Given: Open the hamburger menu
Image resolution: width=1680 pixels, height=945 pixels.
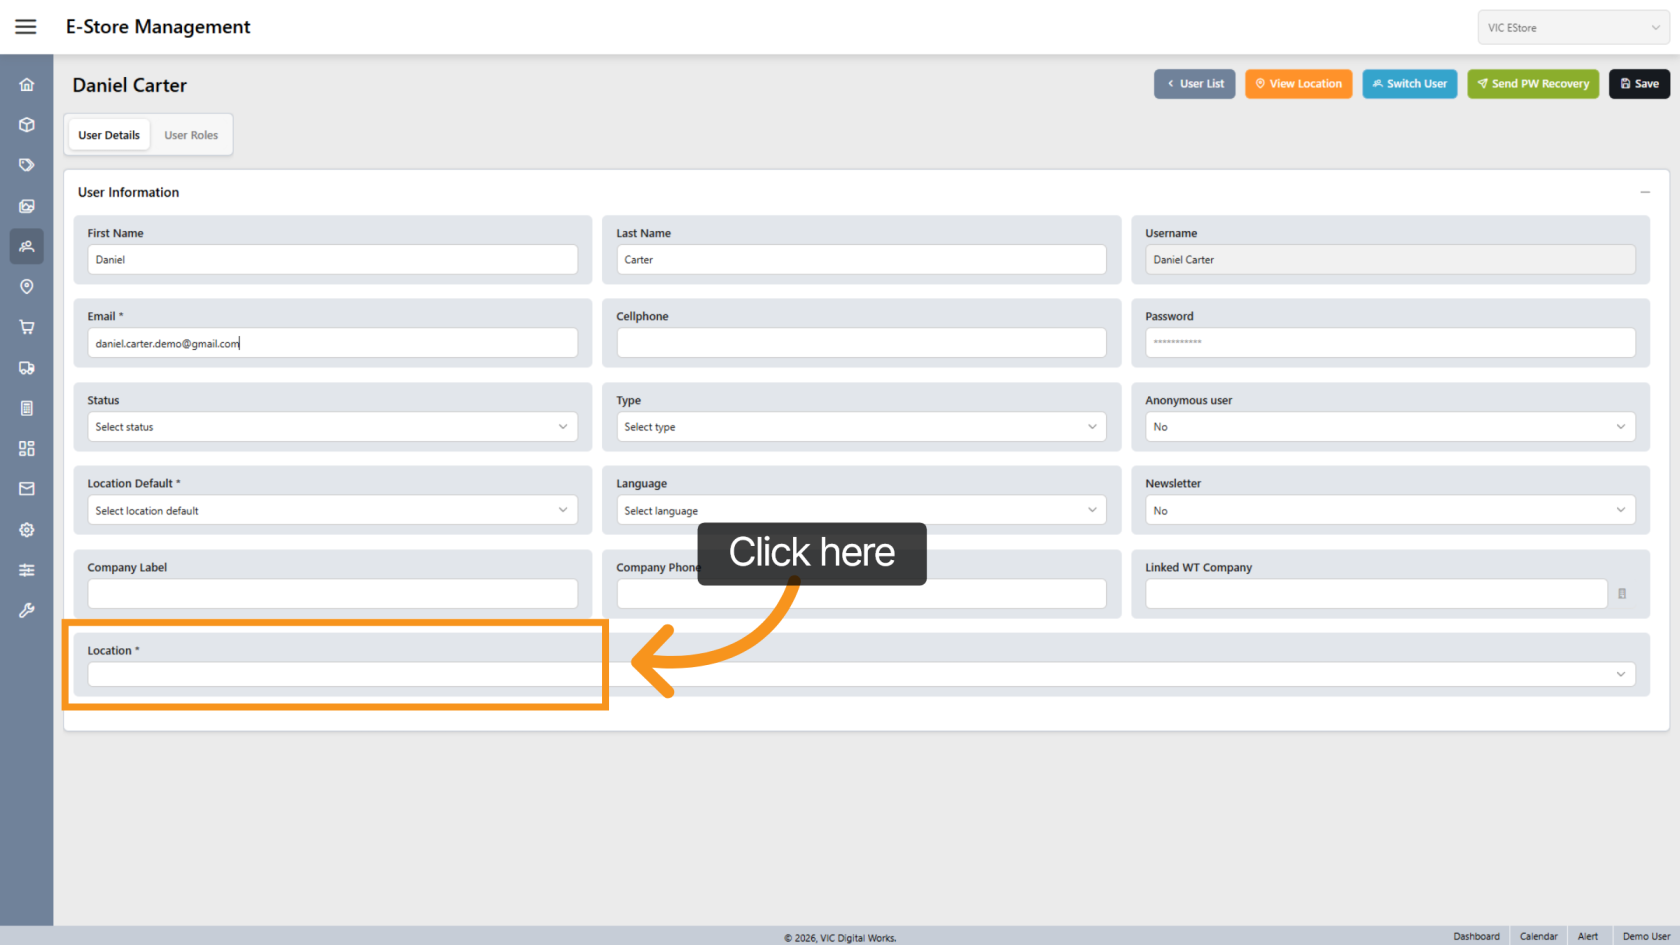Looking at the screenshot, I should click(x=26, y=27).
